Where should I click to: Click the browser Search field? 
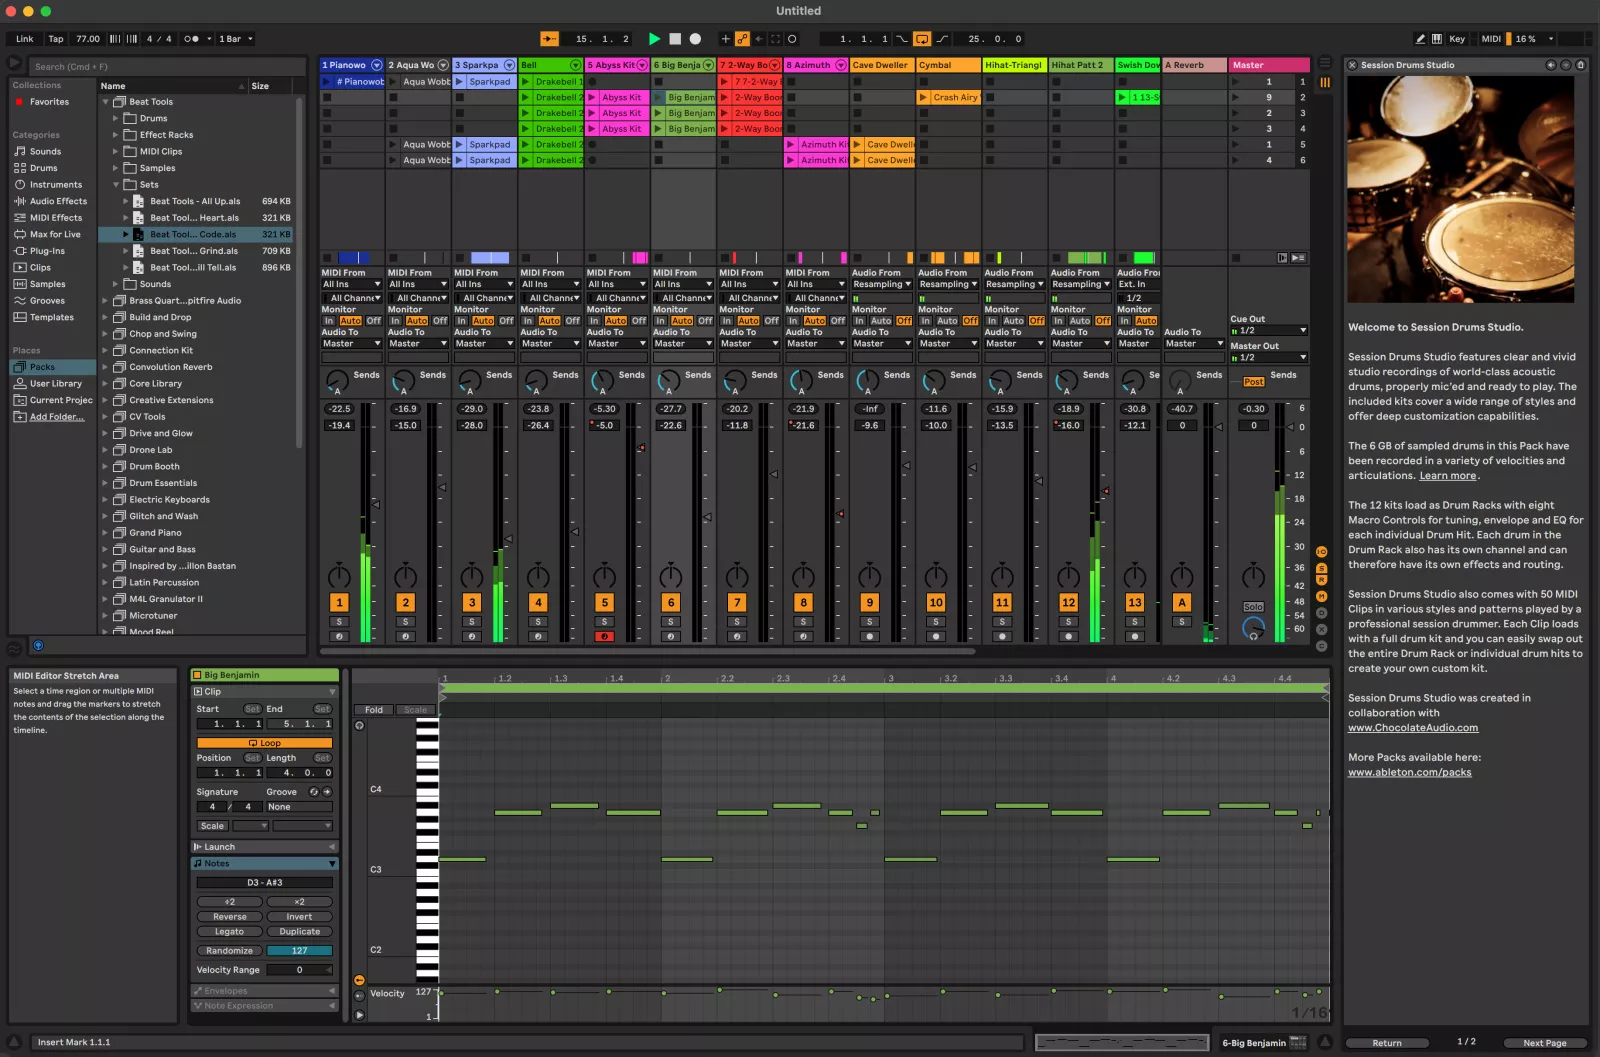coord(165,67)
